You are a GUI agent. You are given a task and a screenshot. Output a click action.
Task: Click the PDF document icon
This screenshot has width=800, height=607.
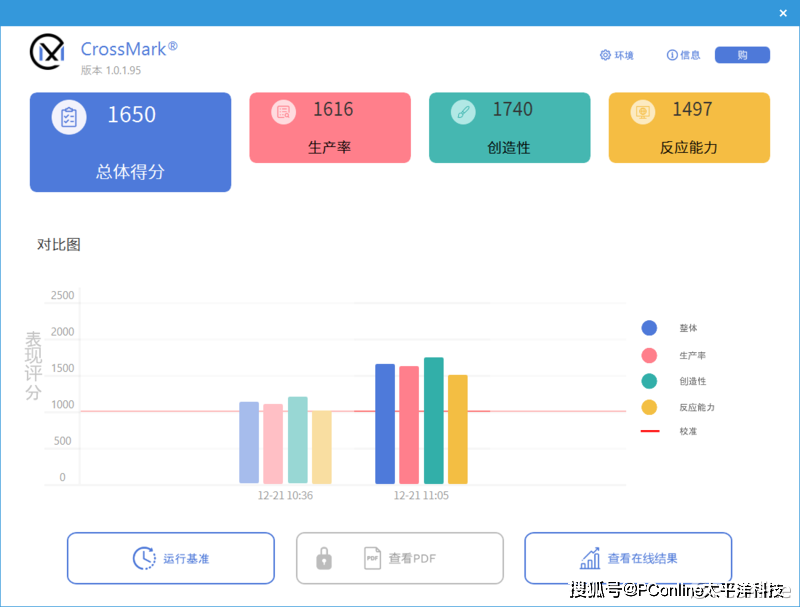(x=372, y=559)
